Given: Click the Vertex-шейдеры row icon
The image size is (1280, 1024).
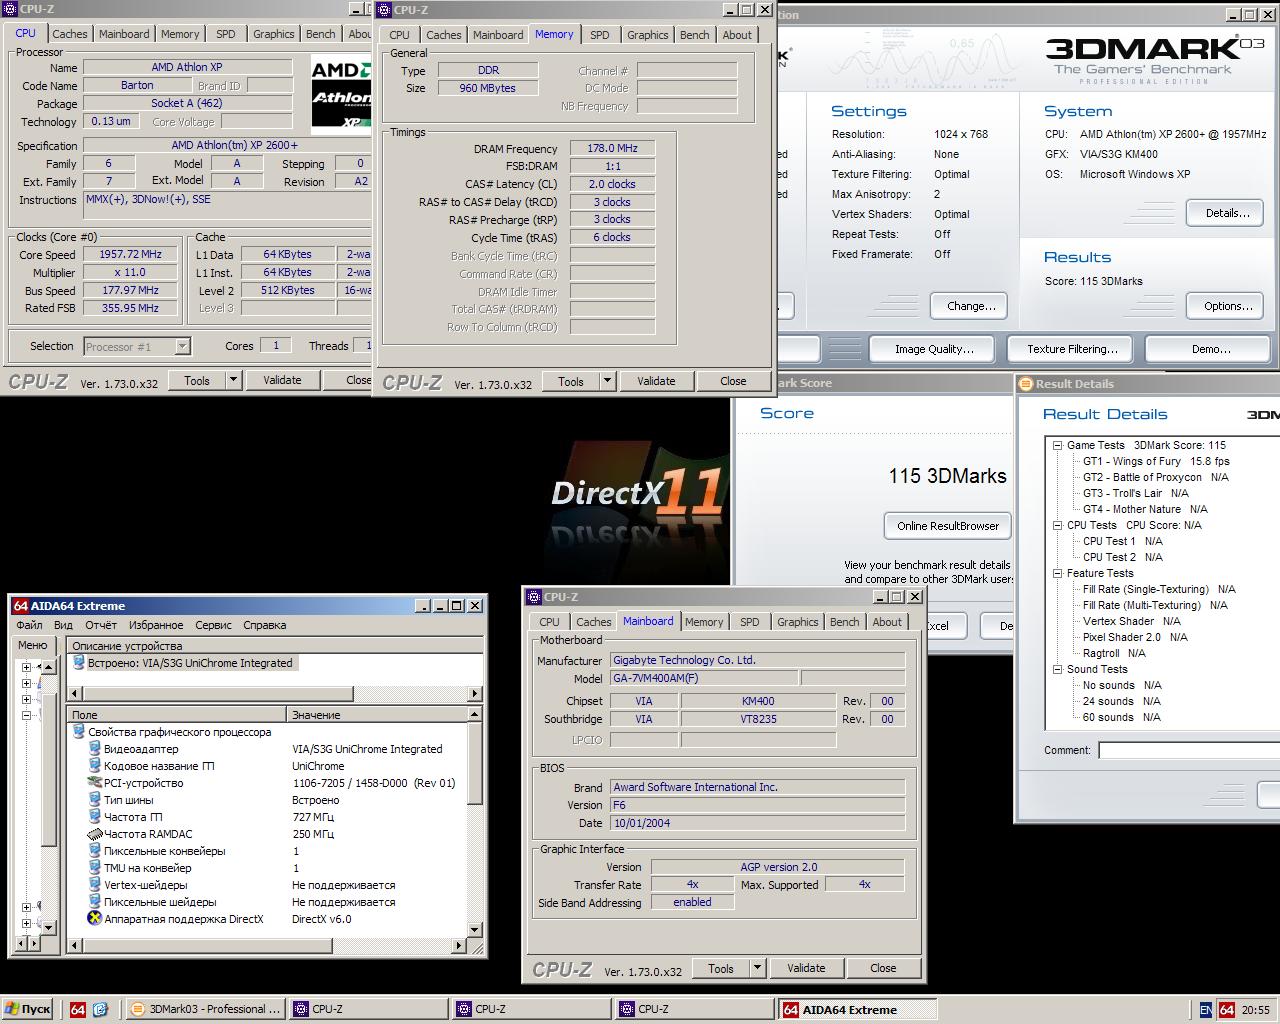Looking at the screenshot, I should (95, 885).
